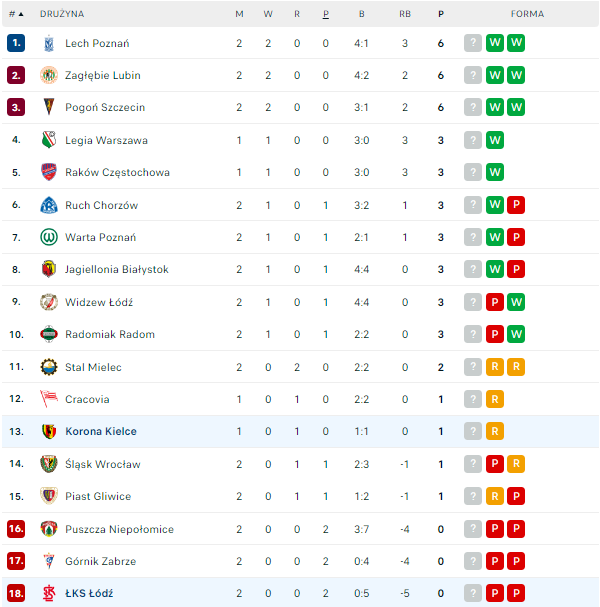Click the Lech Poznań club crest

point(48,43)
